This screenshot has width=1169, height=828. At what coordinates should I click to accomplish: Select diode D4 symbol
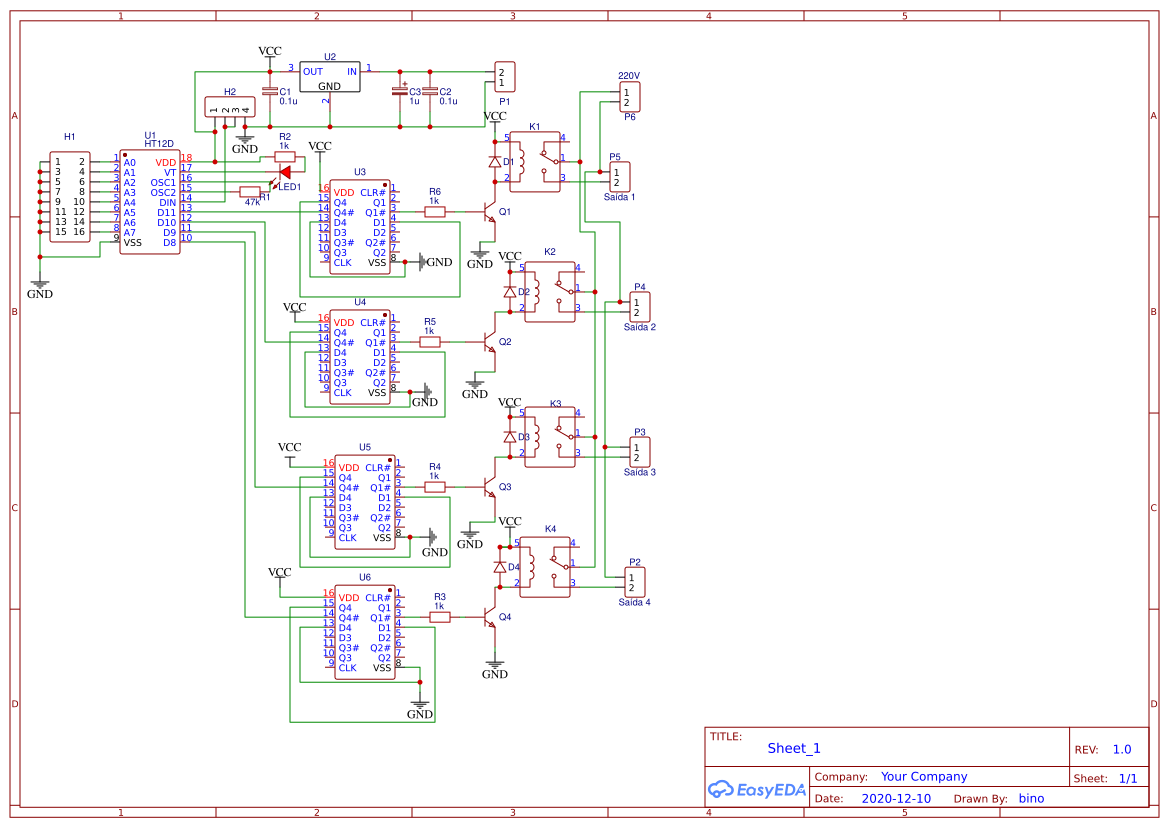(x=498, y=565)
